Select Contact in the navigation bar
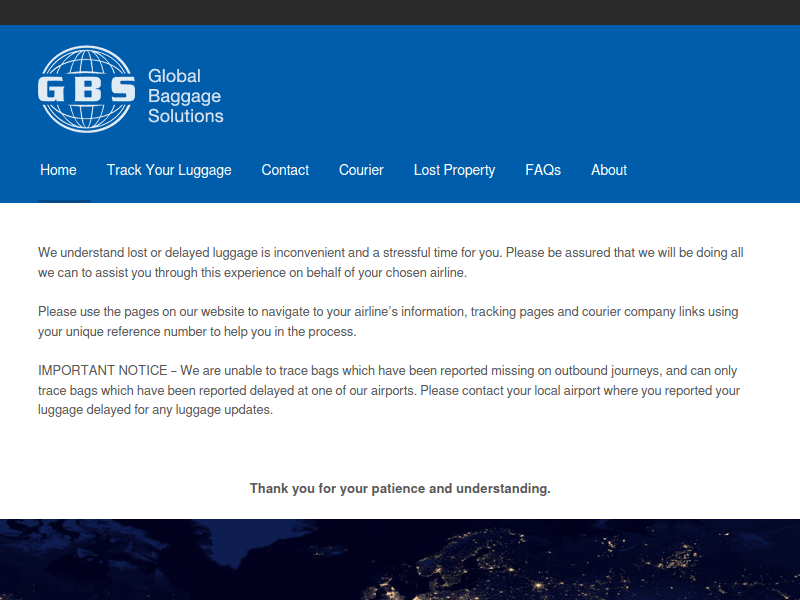Viewport: 800px width, 600px height. tap(285, 170)
